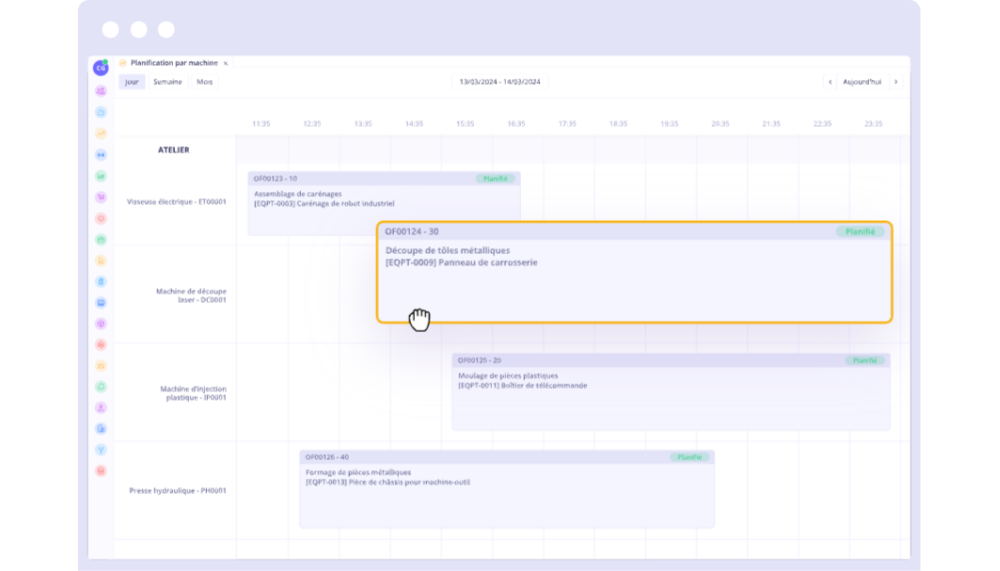This screenshot has height=571, width=1000.
Task: Click the purple contacts icon in sidebar
Action: pos(101,91)
